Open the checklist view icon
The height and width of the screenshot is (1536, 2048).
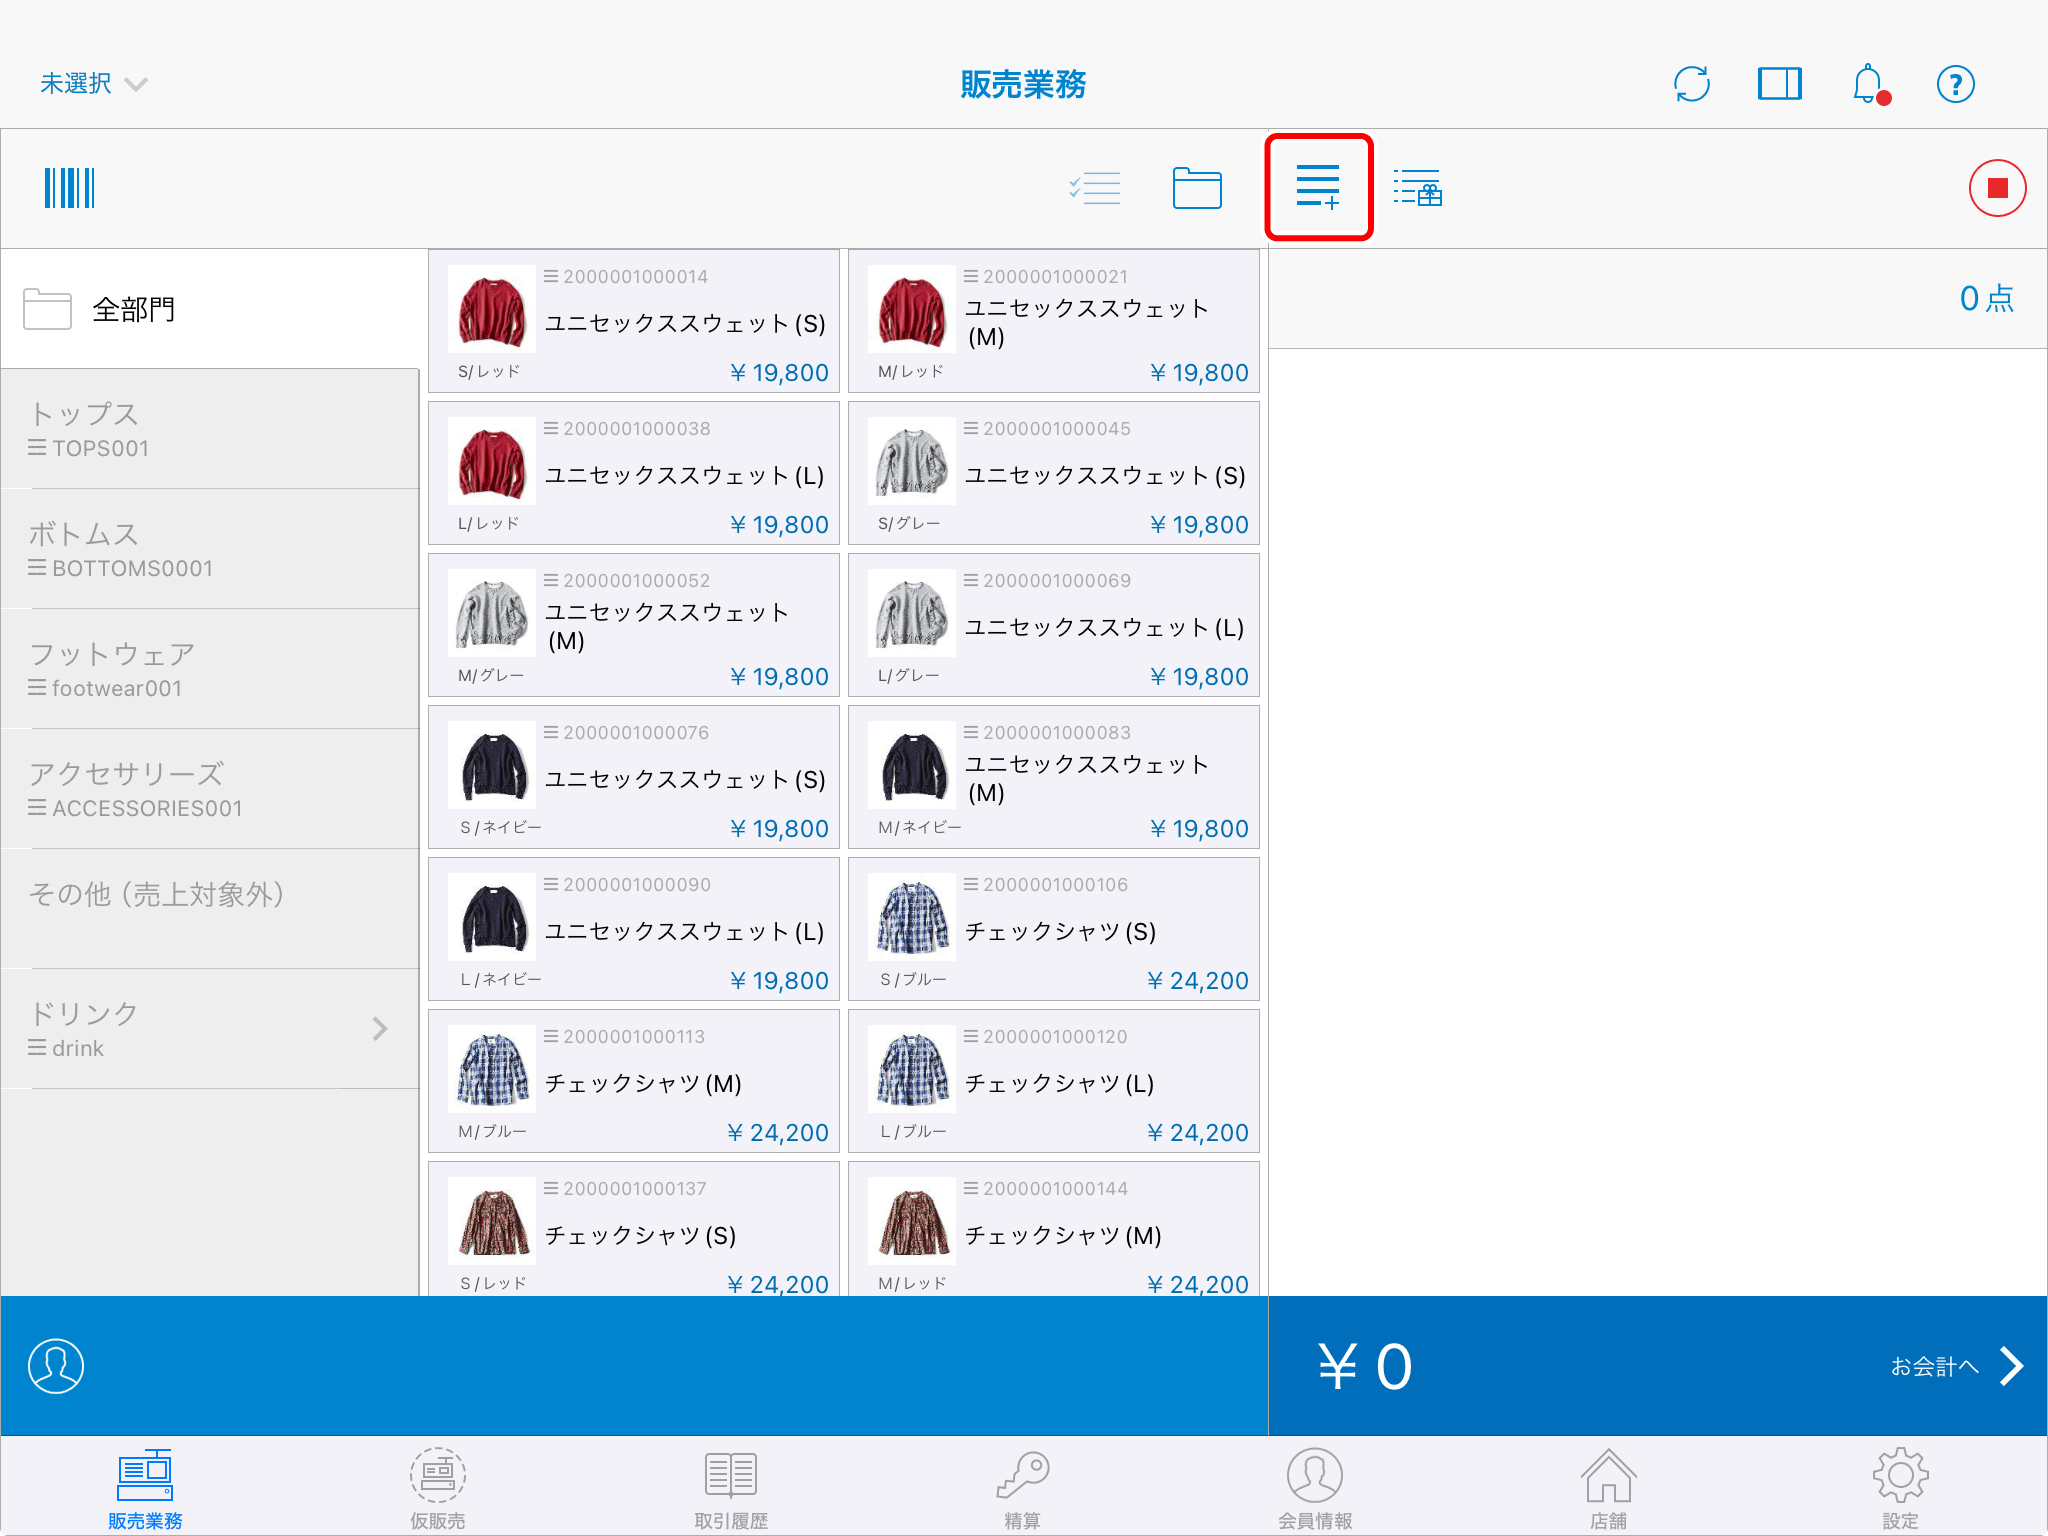tap(1095, 188)
